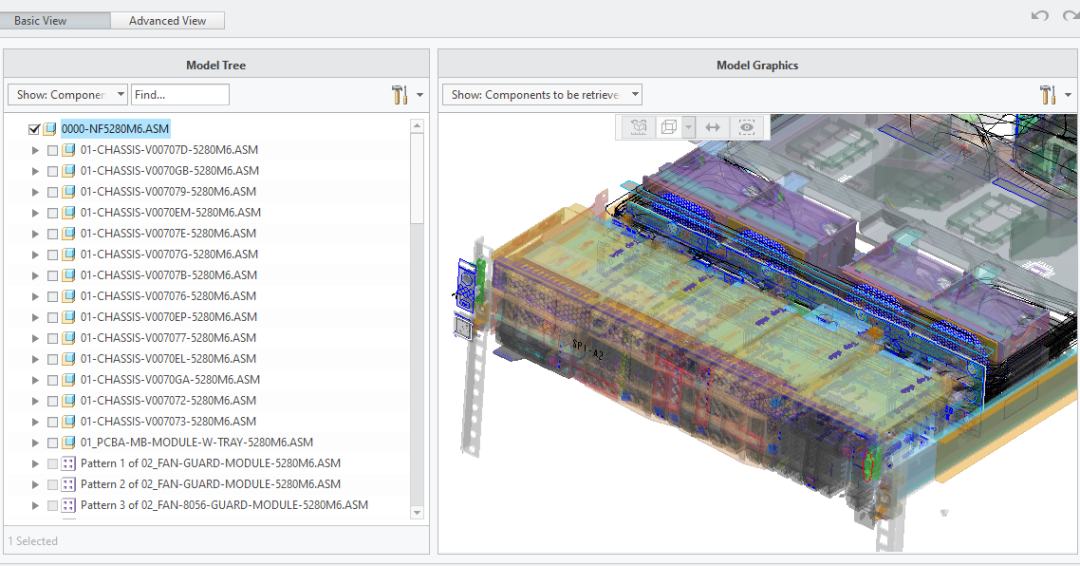Click assembly icon of 01_PCBA-MB-MODULE-W-TRAY-5280M6.ASM

pos(69,442)
